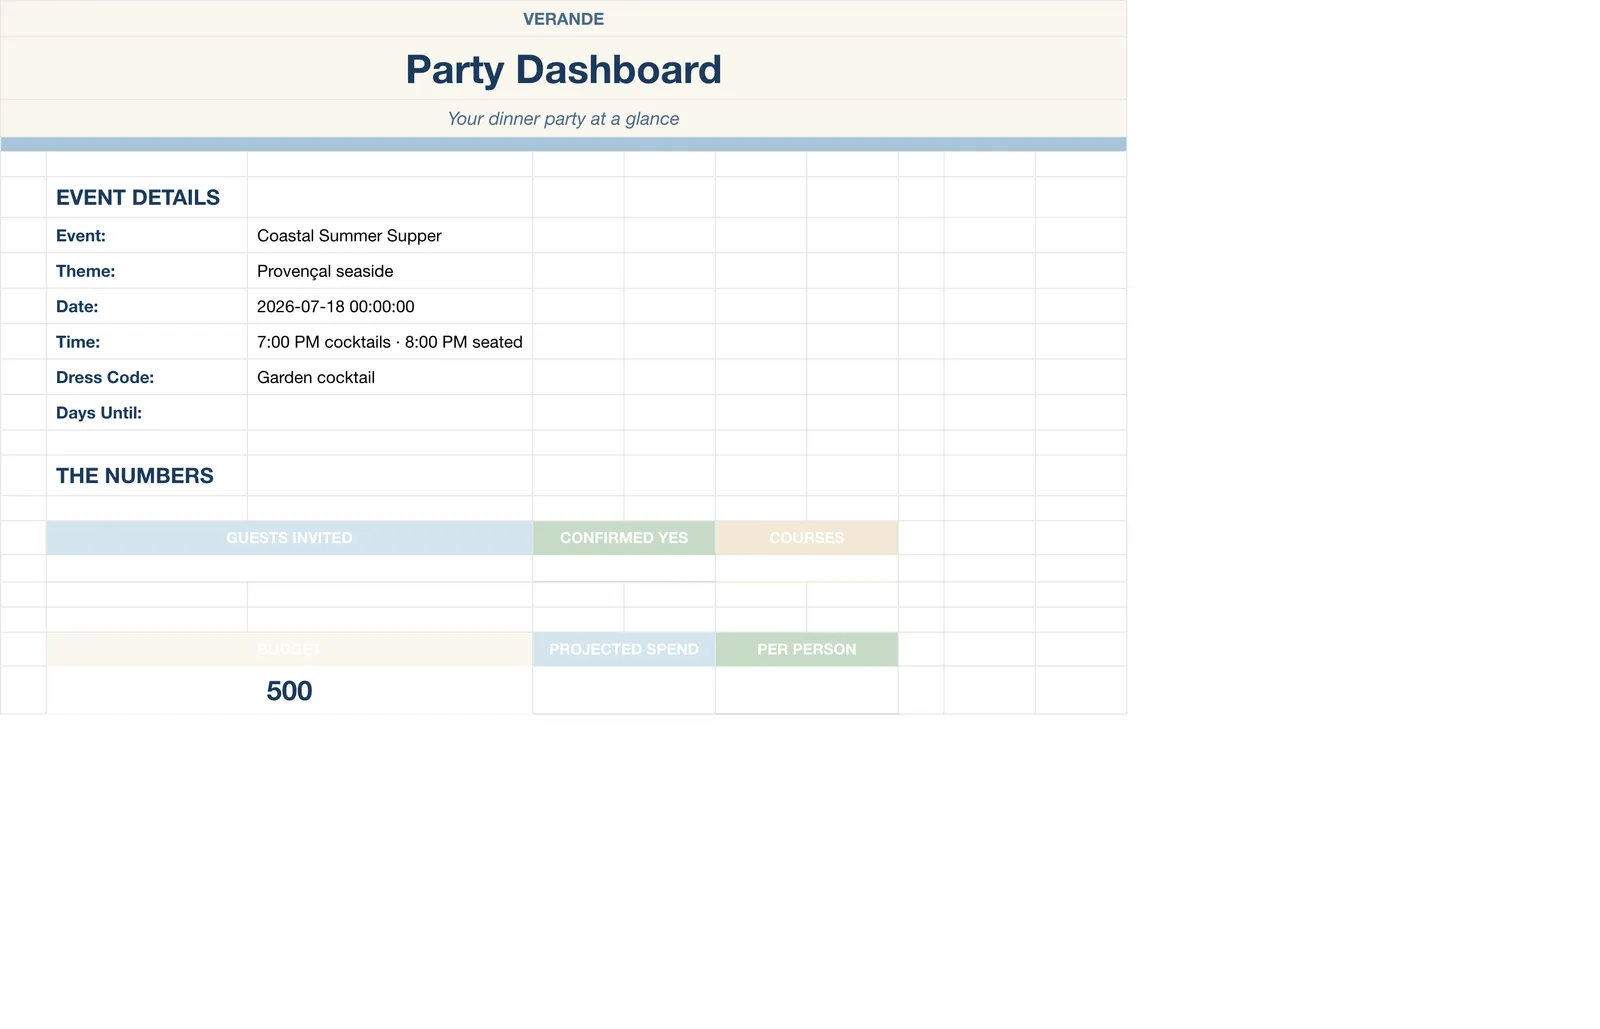Select the 'Dress Code:' label cell

point(147,378)
